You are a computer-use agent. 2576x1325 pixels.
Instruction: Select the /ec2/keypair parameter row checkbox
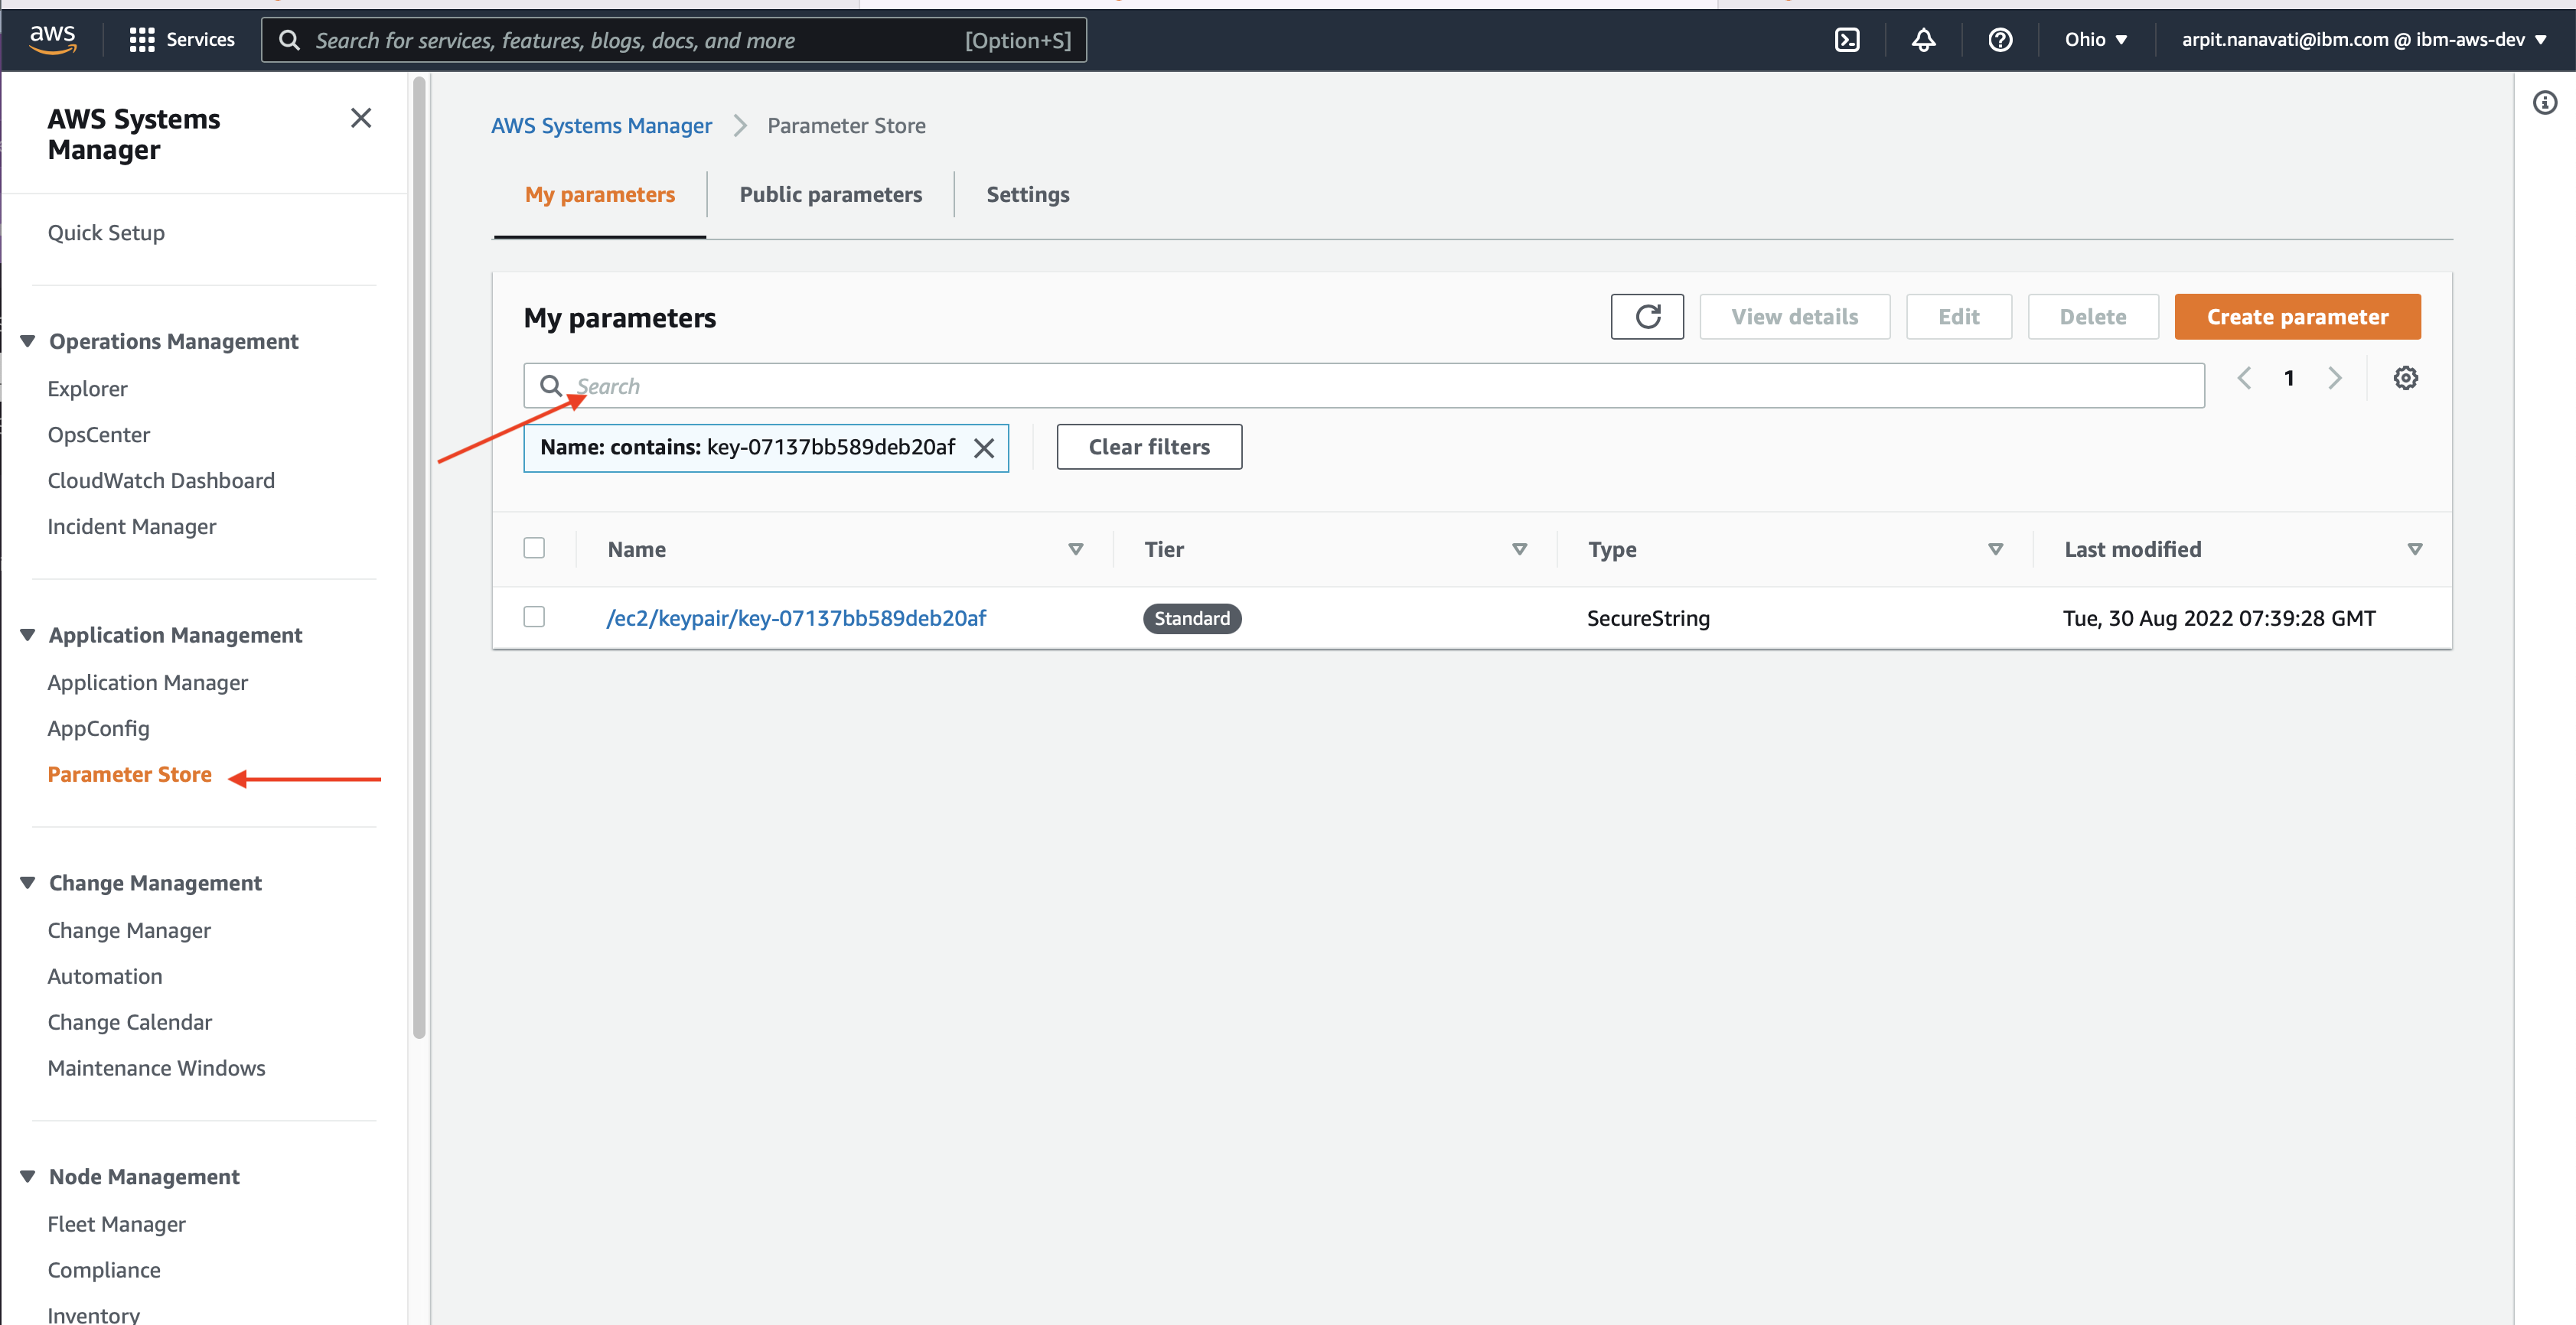pyautogui.click(x=534, y=617)
